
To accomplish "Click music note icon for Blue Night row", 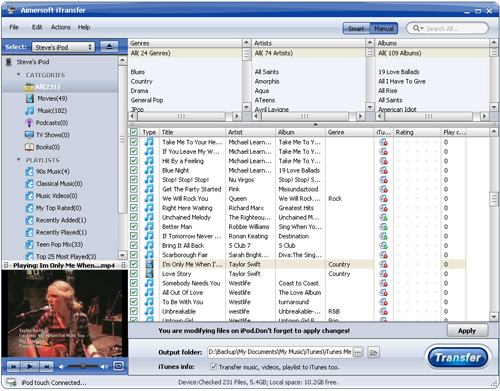I will click(149, 170).
